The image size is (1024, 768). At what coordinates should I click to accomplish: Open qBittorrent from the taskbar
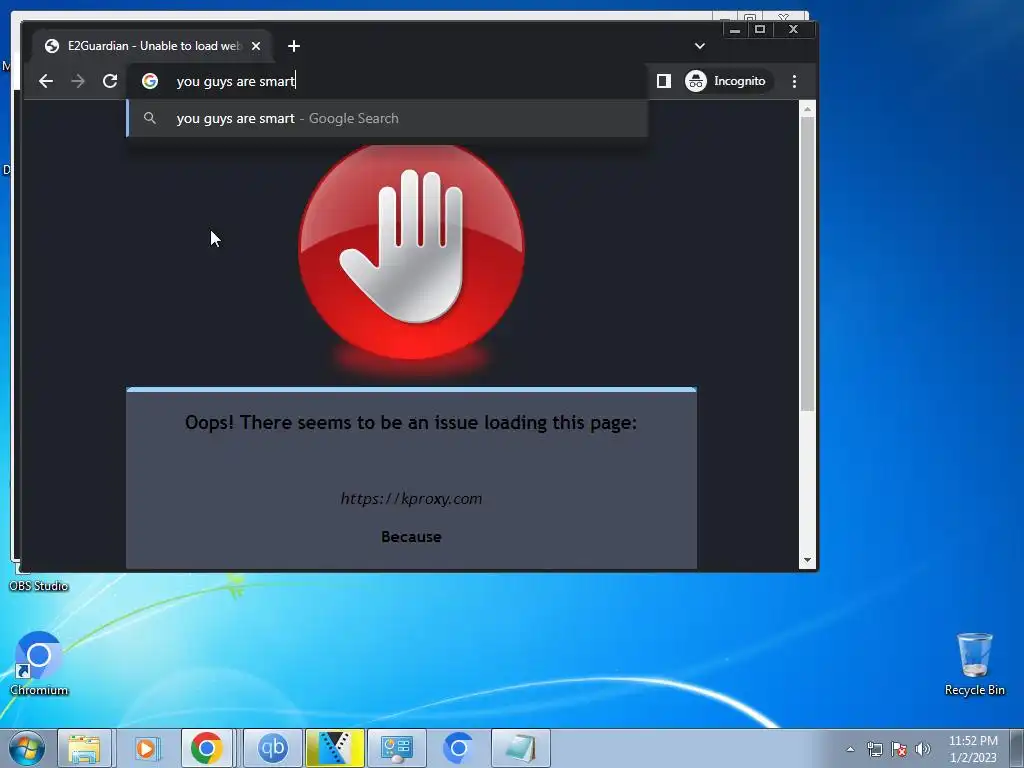[x=273, y=748]
